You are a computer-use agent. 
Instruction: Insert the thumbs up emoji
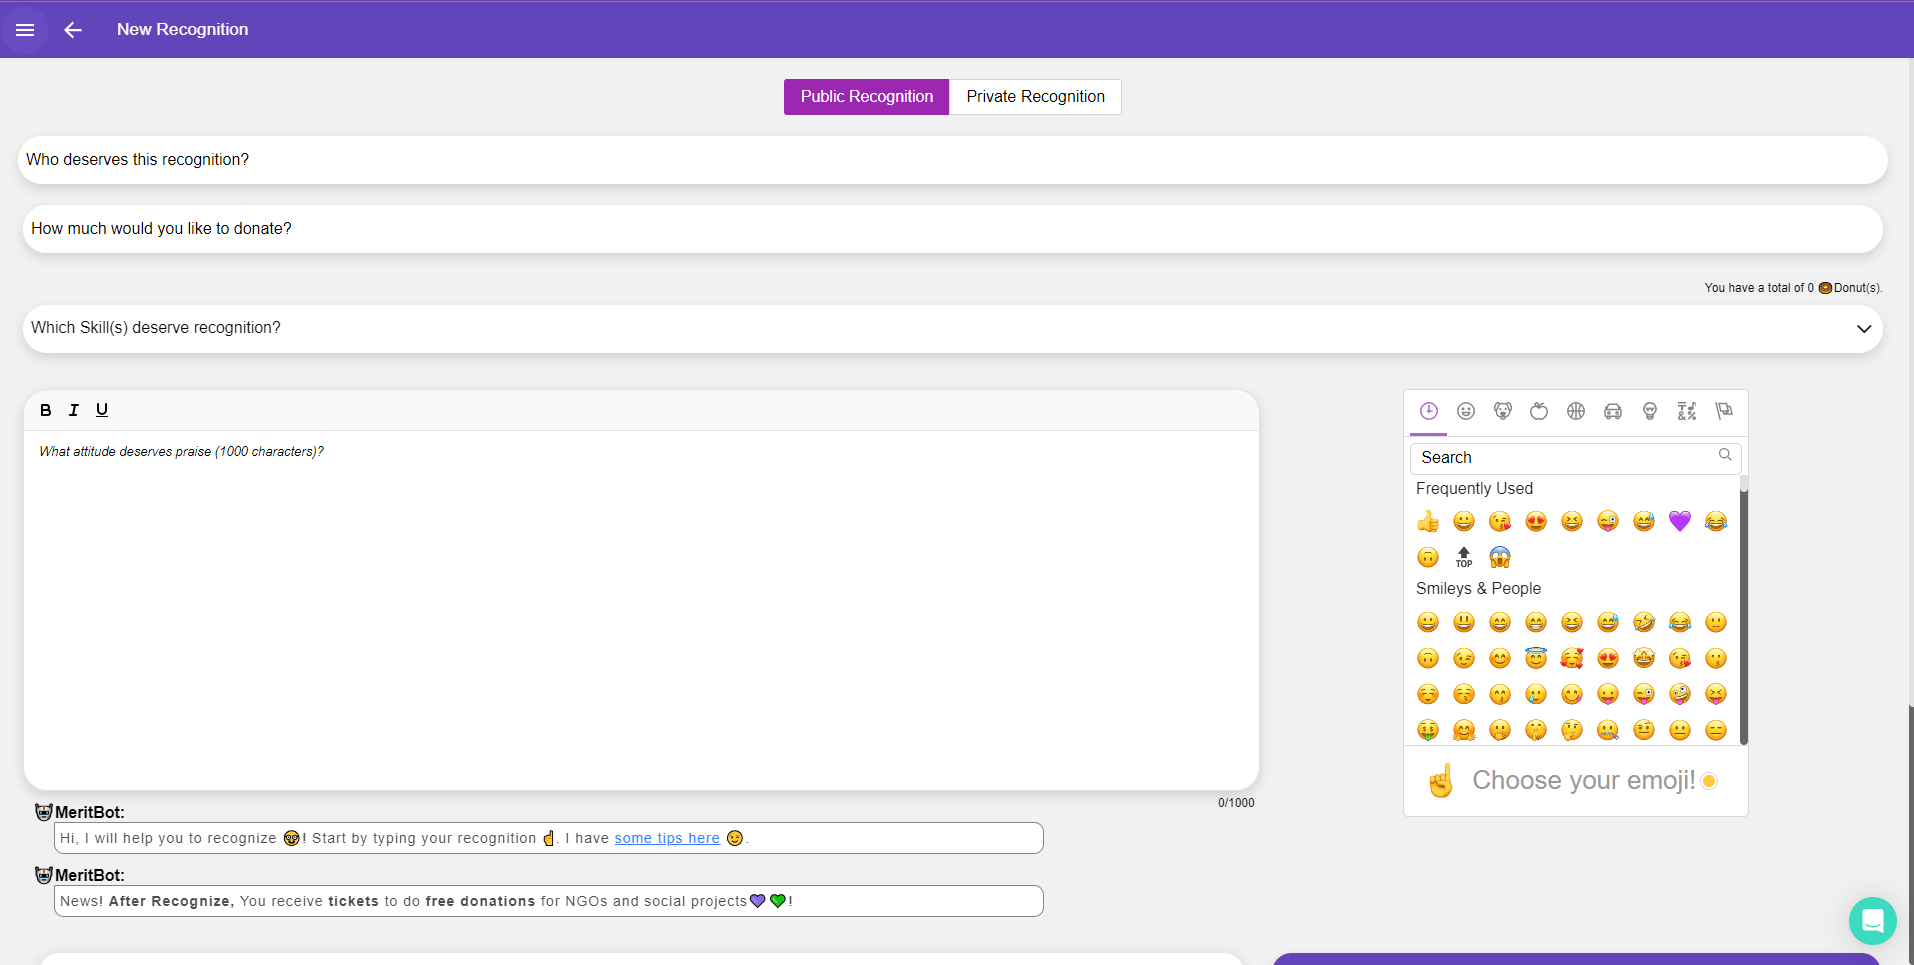(x=1428, y=521)
